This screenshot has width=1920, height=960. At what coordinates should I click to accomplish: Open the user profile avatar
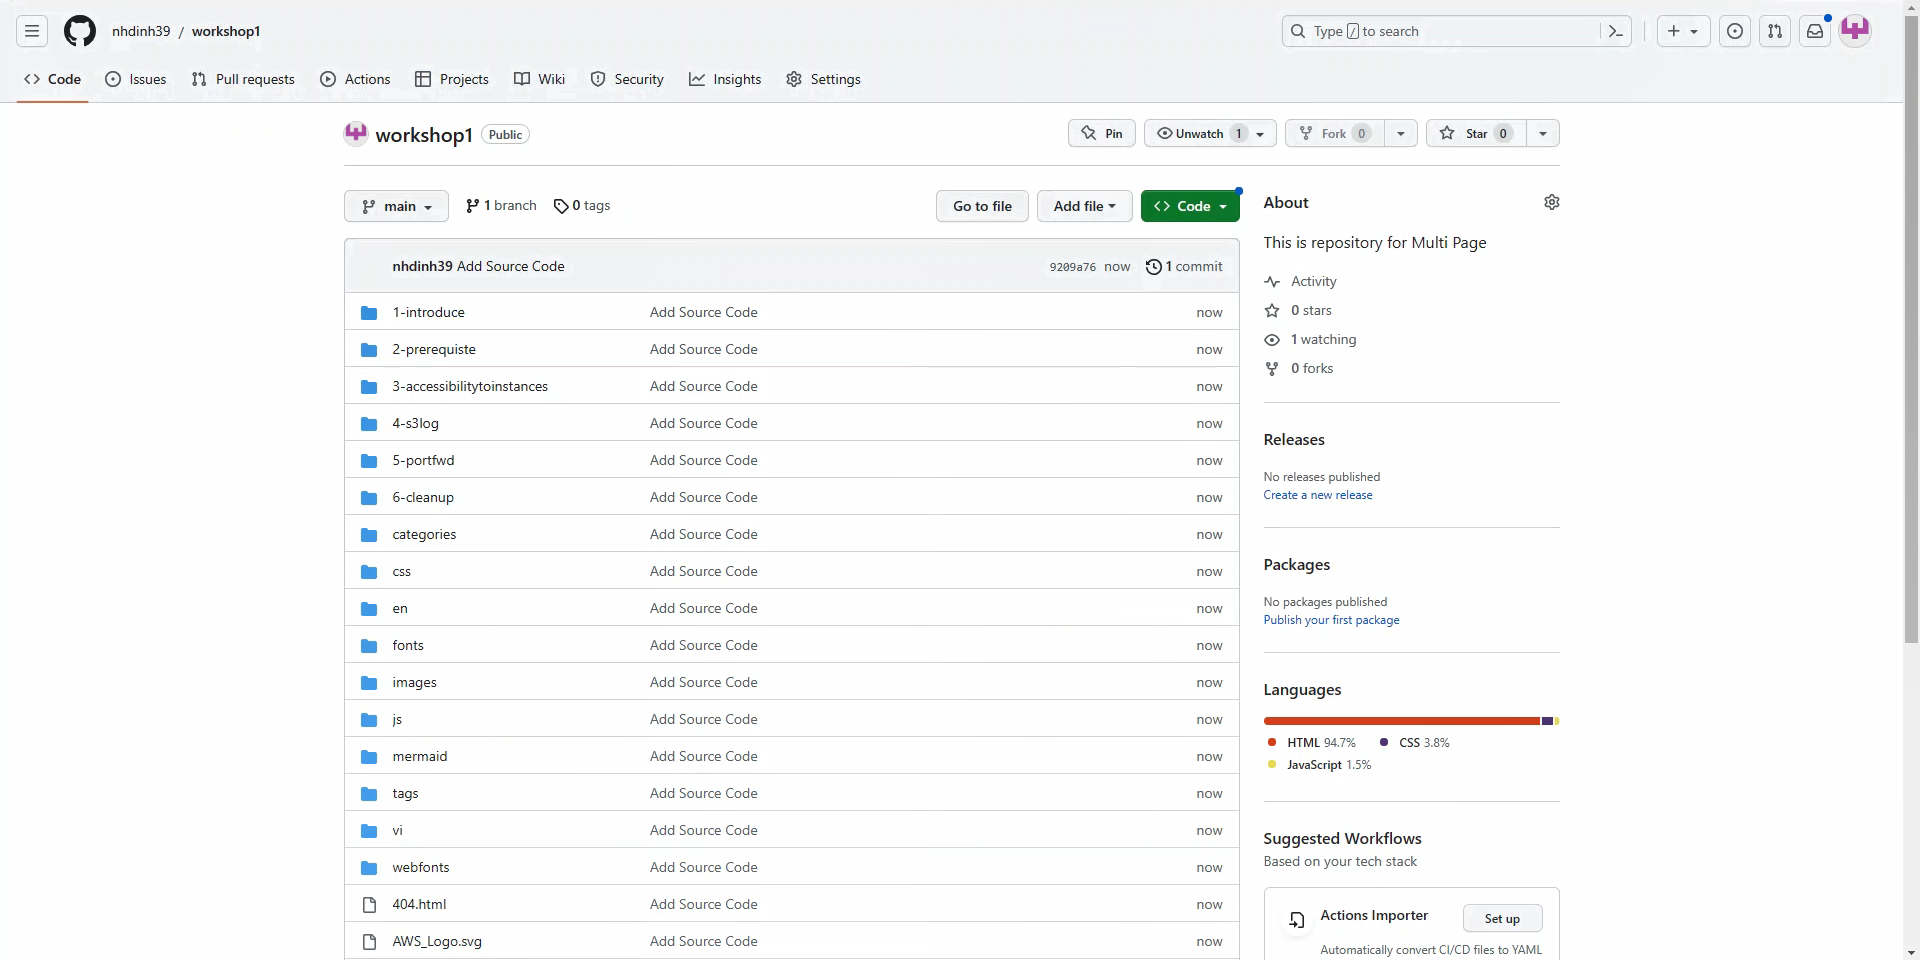(x=1855, y=31)
